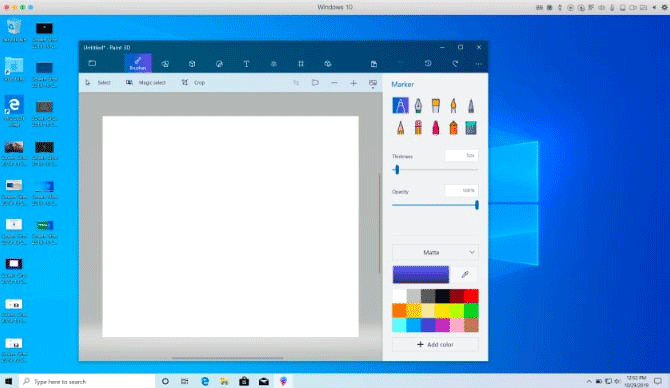
Task: Click the canvas horizontal scrollbar
Action: [227, 358]
